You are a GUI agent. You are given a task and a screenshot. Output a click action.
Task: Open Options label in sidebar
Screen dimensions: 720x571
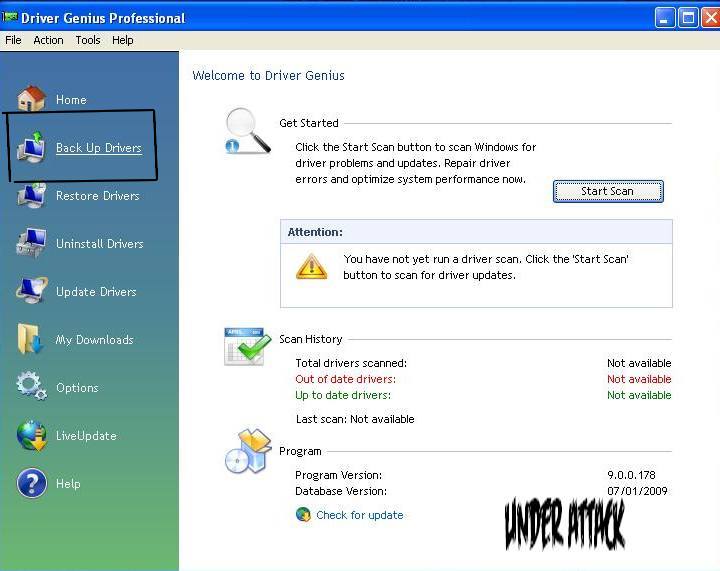tap(77, 388)
